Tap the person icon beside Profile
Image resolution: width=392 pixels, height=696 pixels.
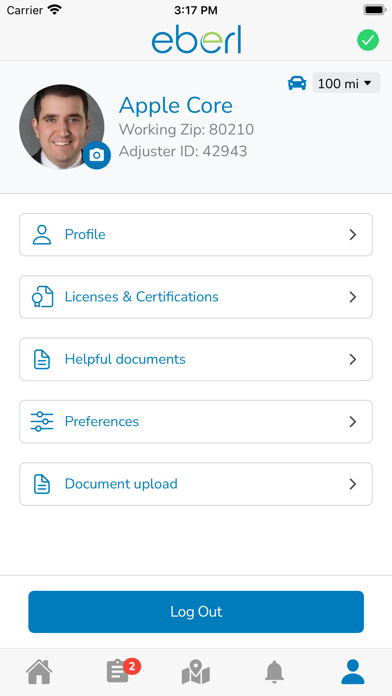tap(42, 235)
